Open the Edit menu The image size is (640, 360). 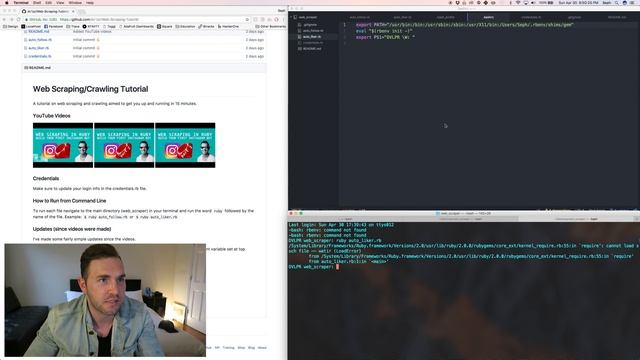click(49, 2)
